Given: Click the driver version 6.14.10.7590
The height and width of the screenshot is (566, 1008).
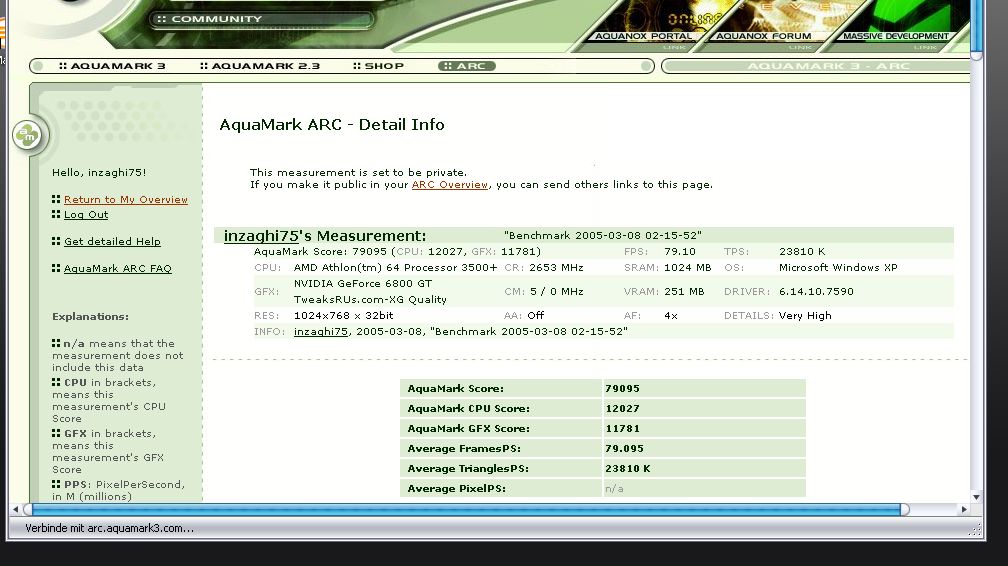Looking at the screenshot, I should click(x=816, y=292).
